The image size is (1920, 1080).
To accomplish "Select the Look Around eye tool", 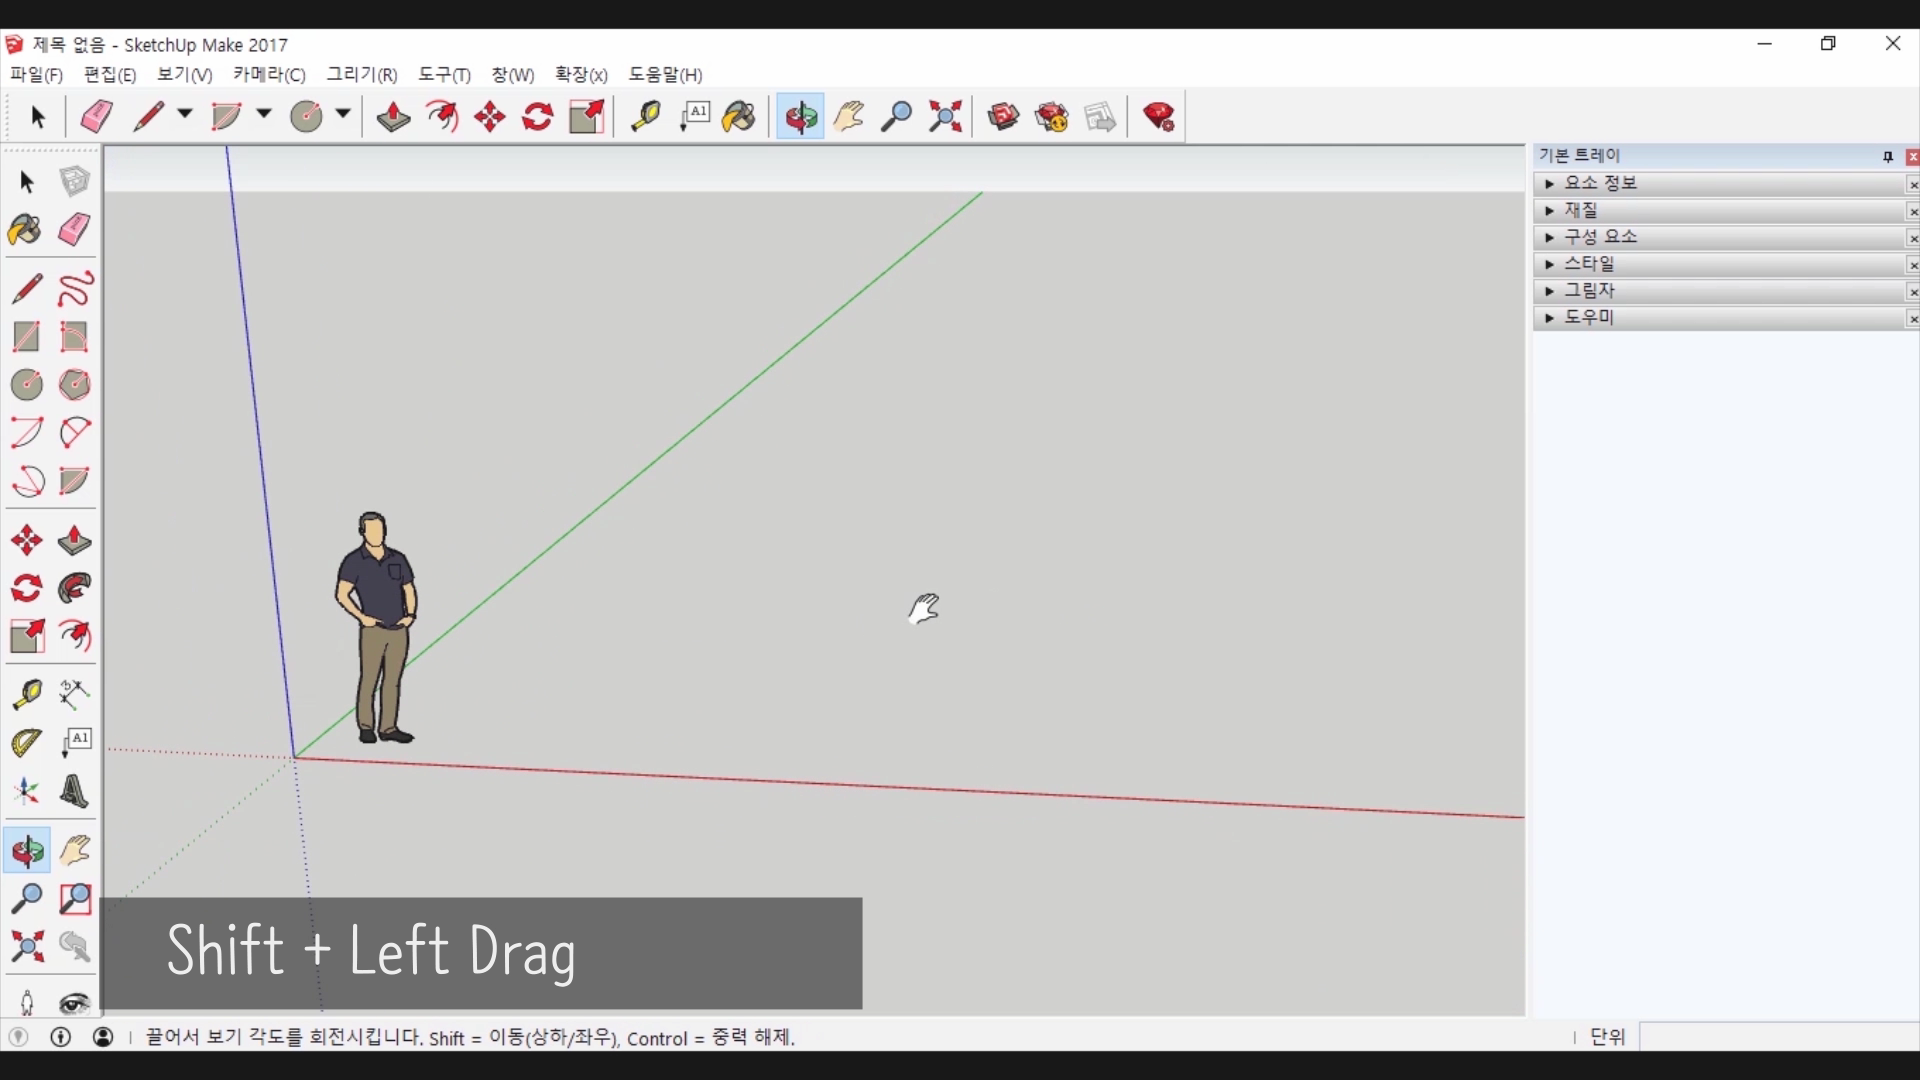I will pos(74,1003).
